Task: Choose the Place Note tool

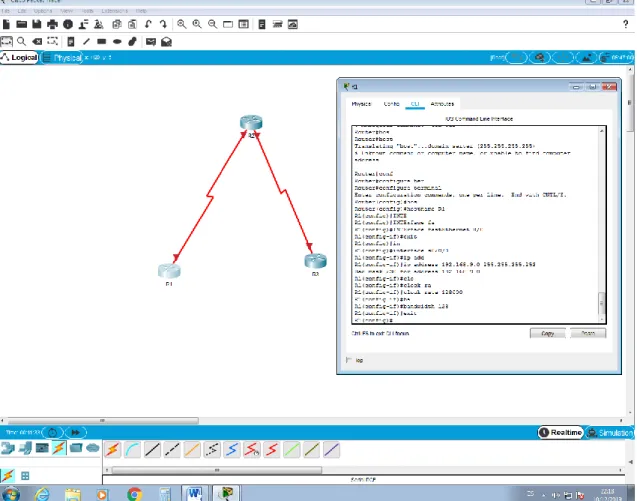Action: (70, 41)
